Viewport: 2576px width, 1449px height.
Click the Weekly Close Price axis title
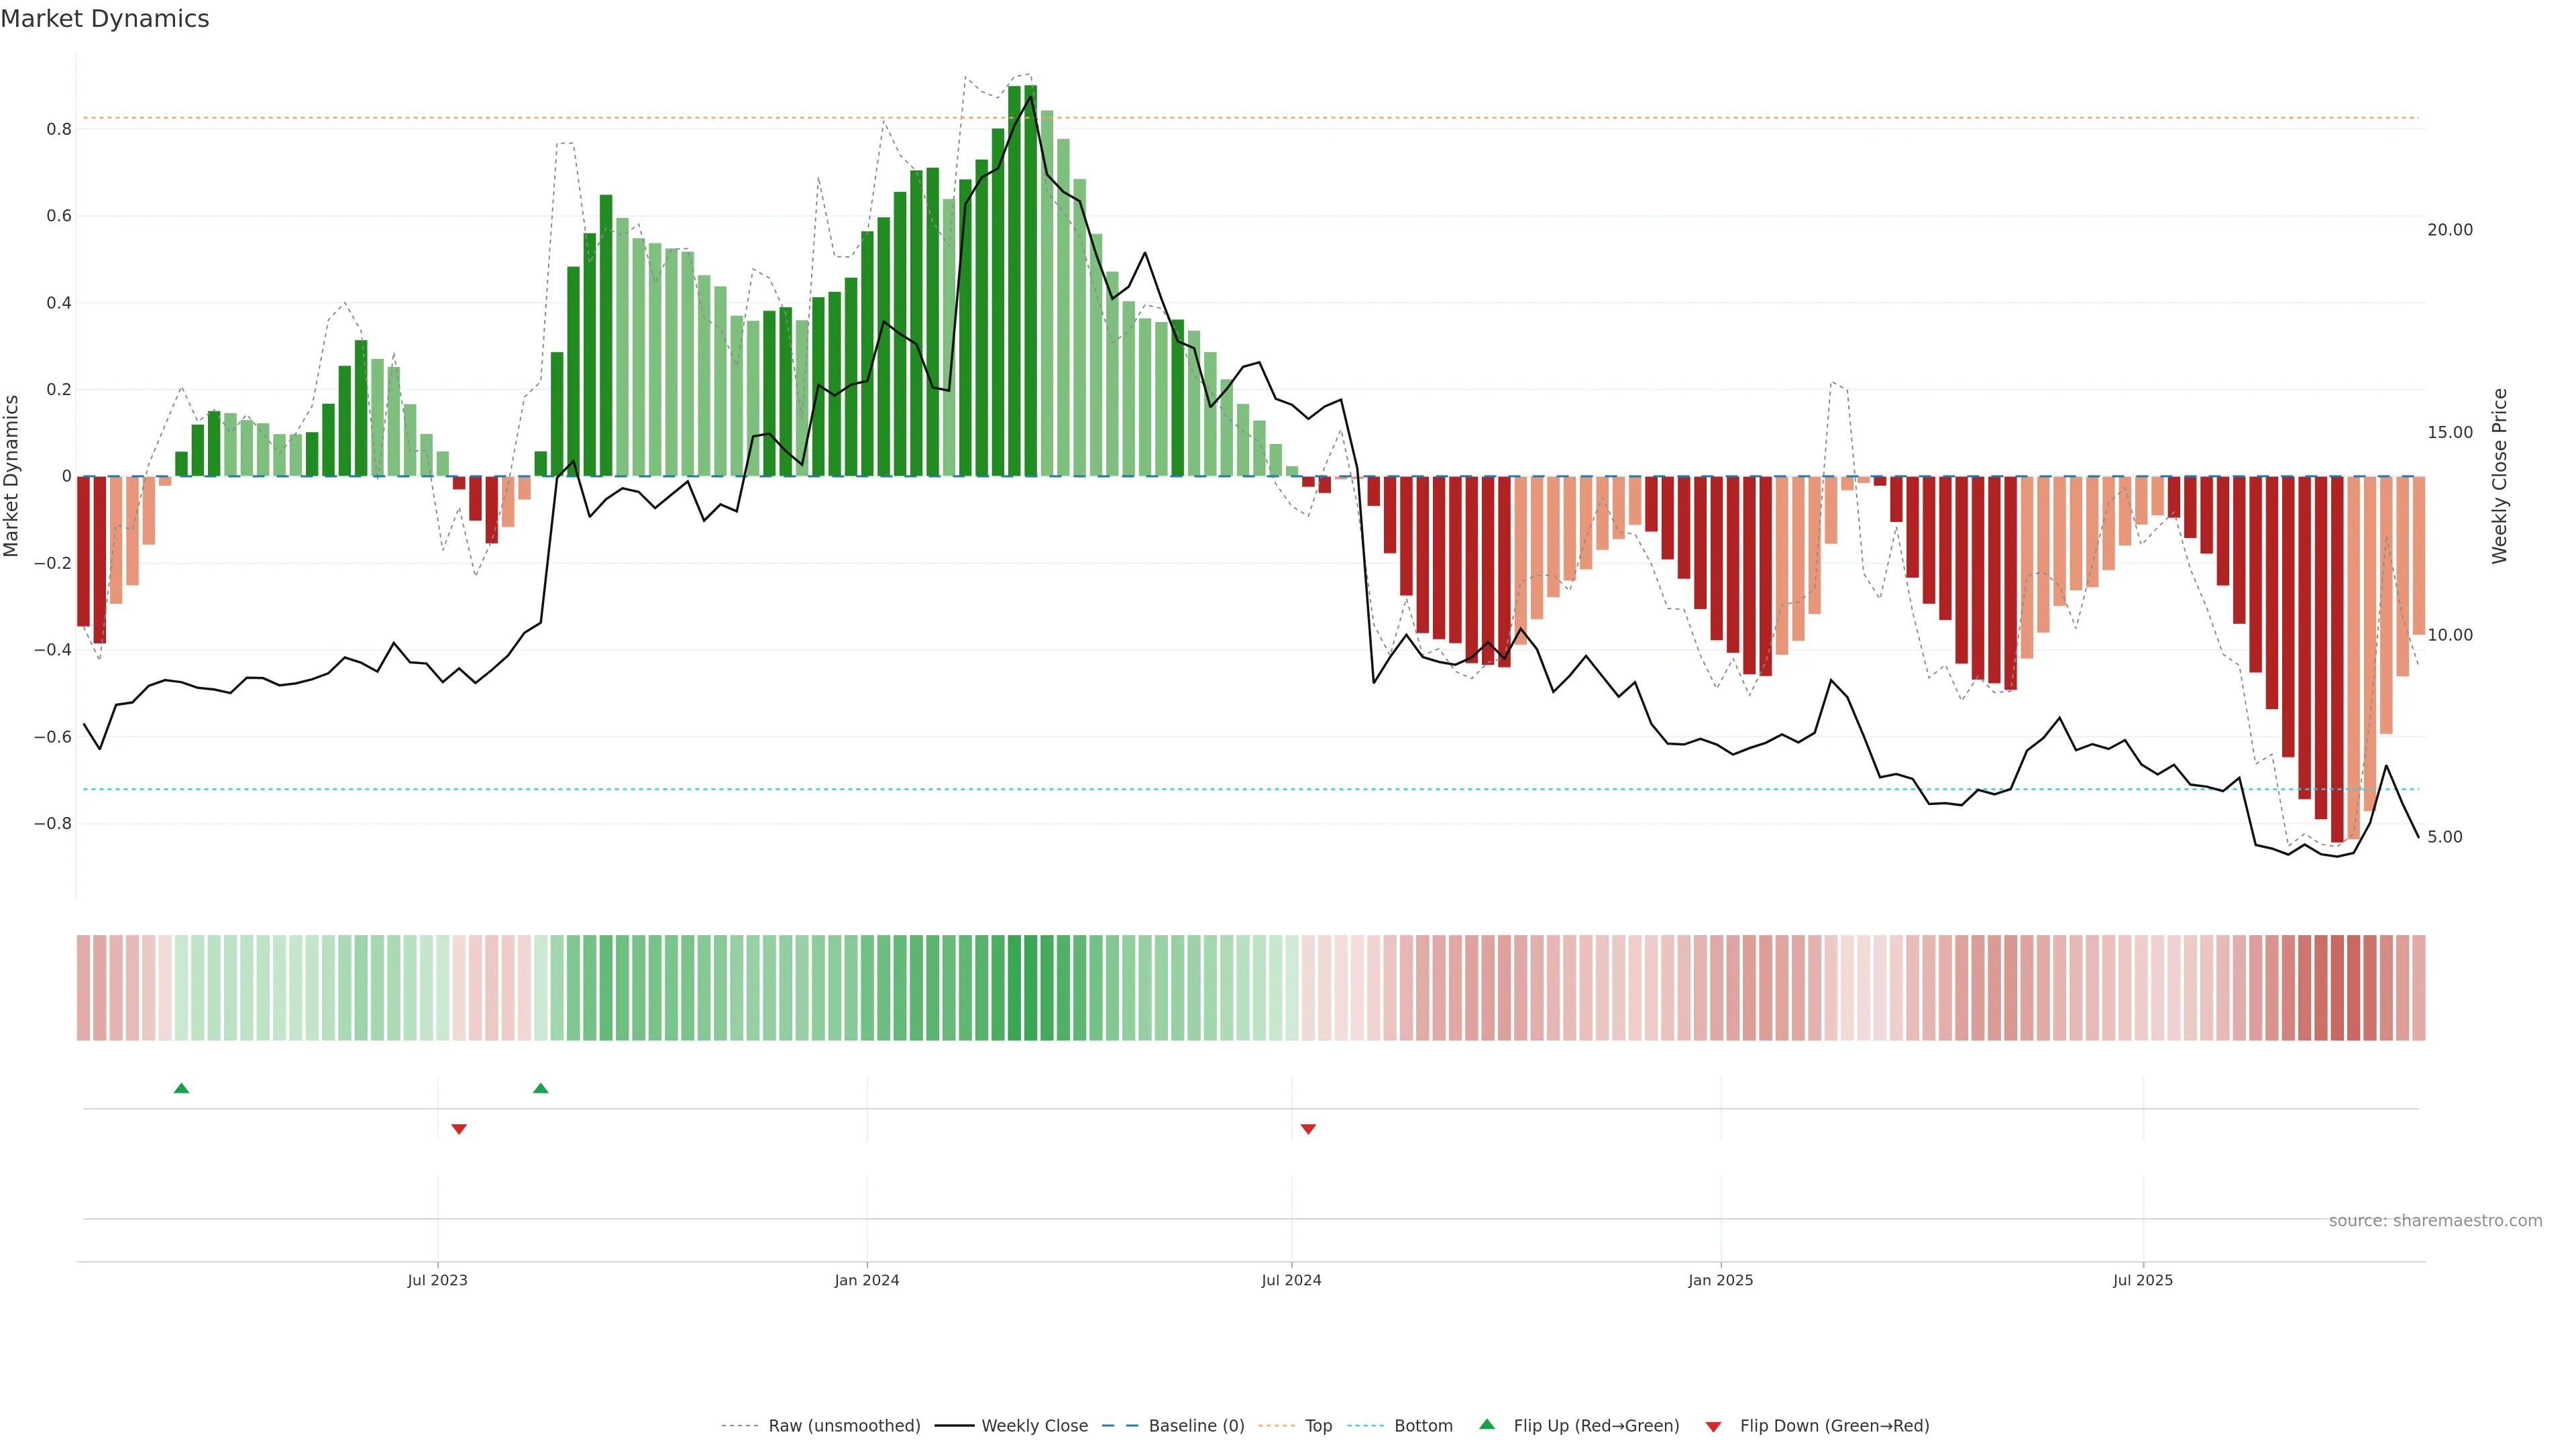click(x=2499, y=476)
